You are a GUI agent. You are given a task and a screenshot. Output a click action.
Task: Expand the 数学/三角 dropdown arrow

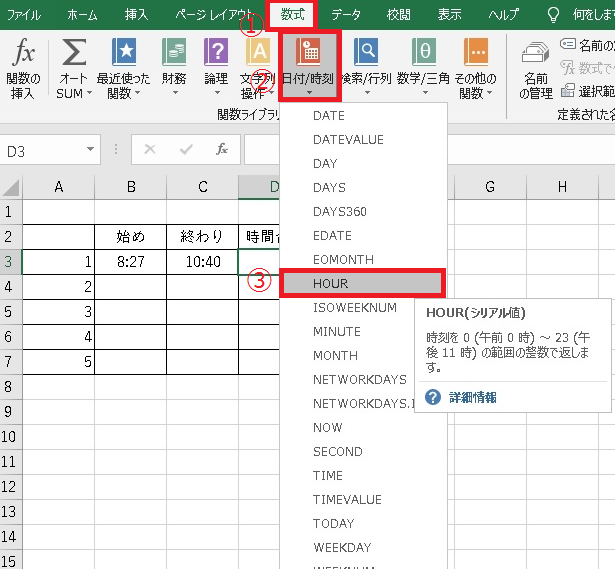coord(425,93)
